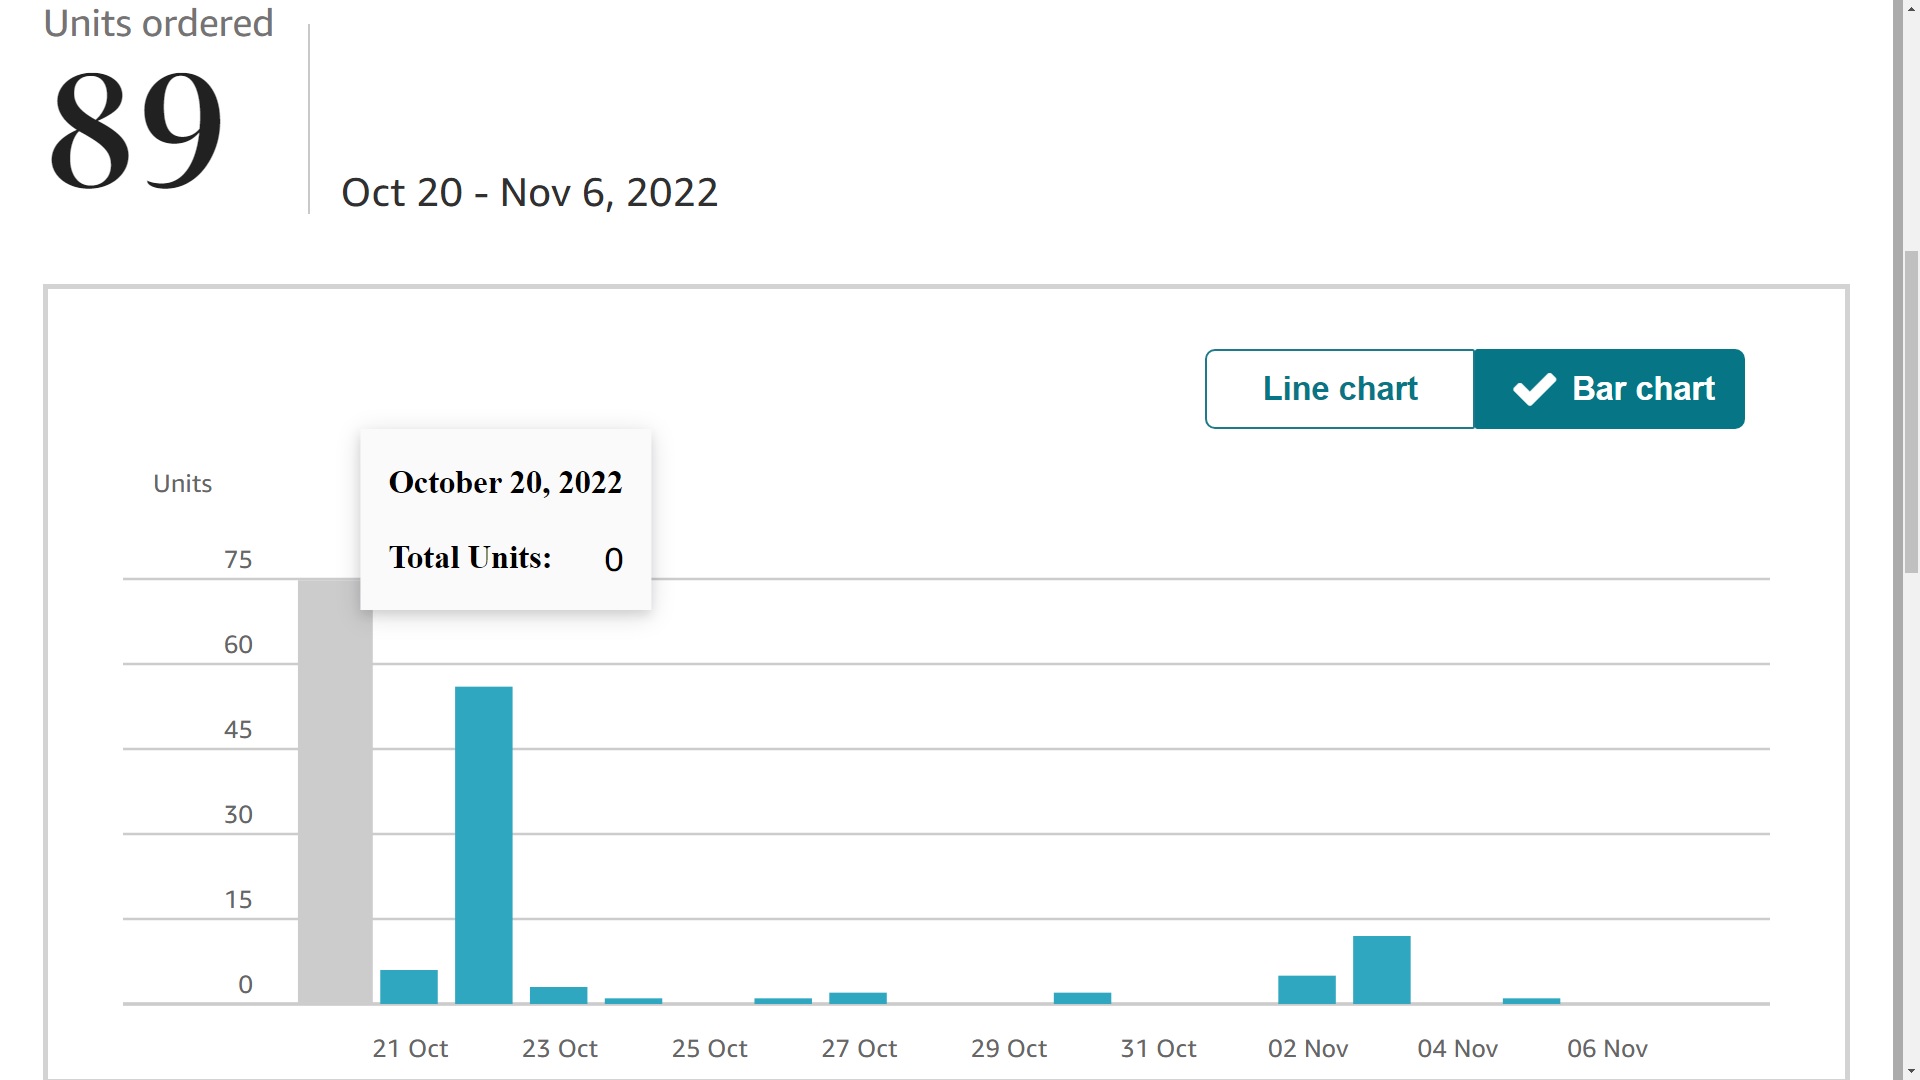Switch to the Line chart view
Screen dimensions: 1920x1080
(x=1340, y=389)
